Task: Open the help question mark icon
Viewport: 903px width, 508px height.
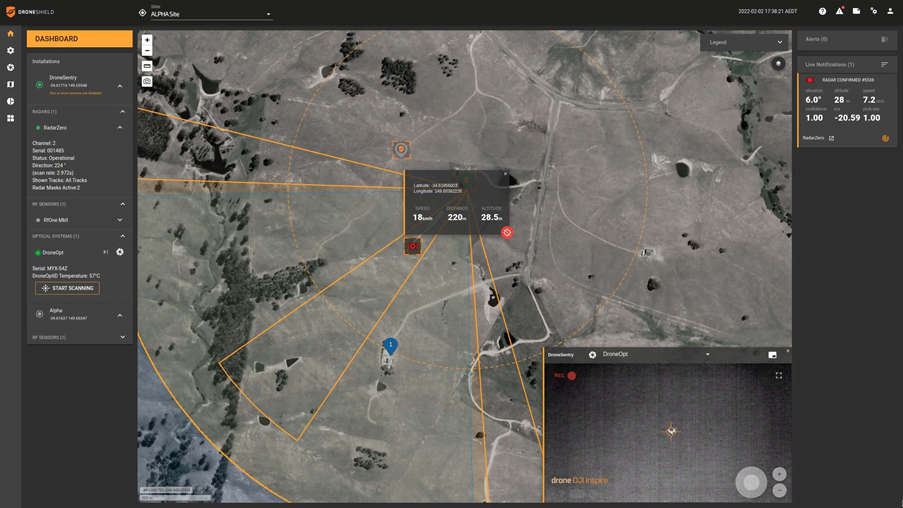Action: tap(822, 12)
